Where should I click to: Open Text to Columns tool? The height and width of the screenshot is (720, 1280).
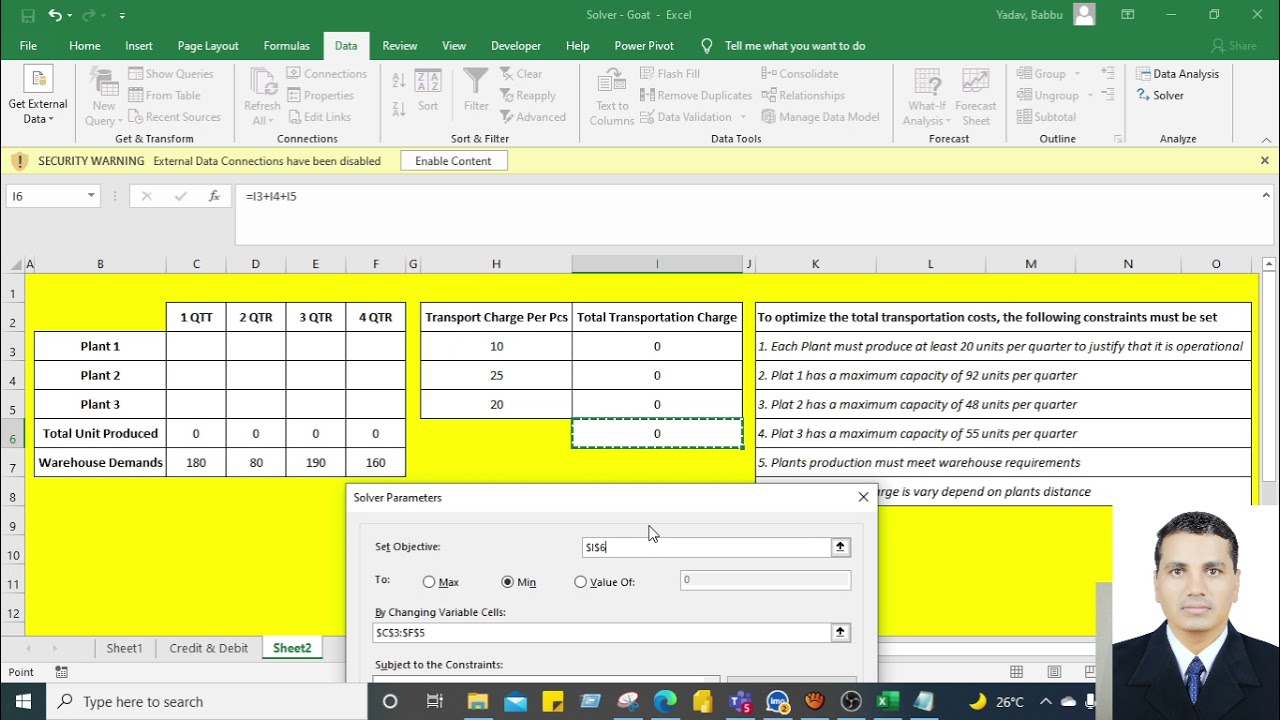[x=611, y=98]
